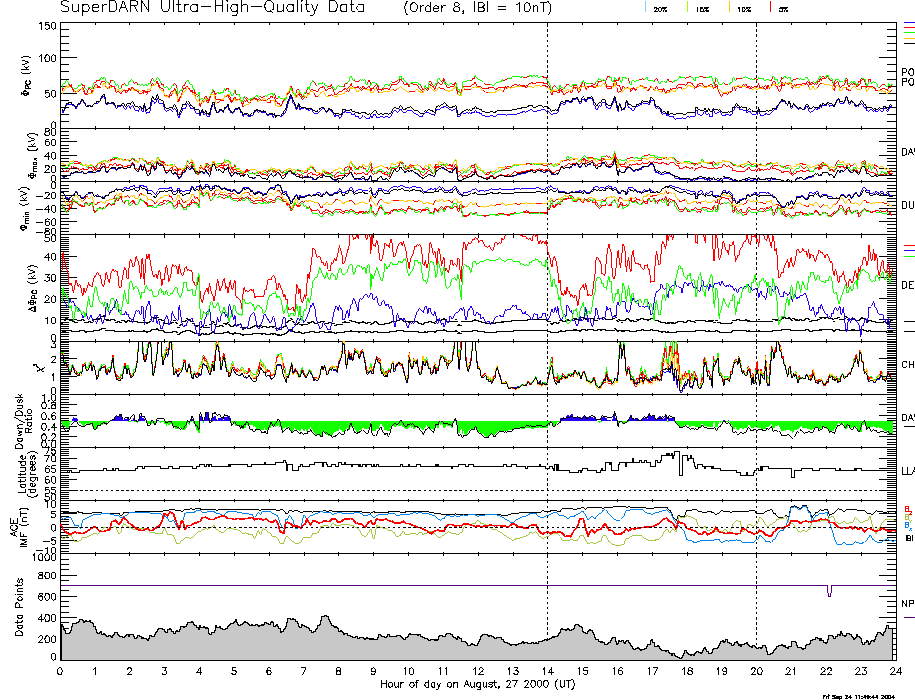Click the 'Hour of day' x-axis label
The height and width of the screenshot is (700, 915).
coord(477,686)
